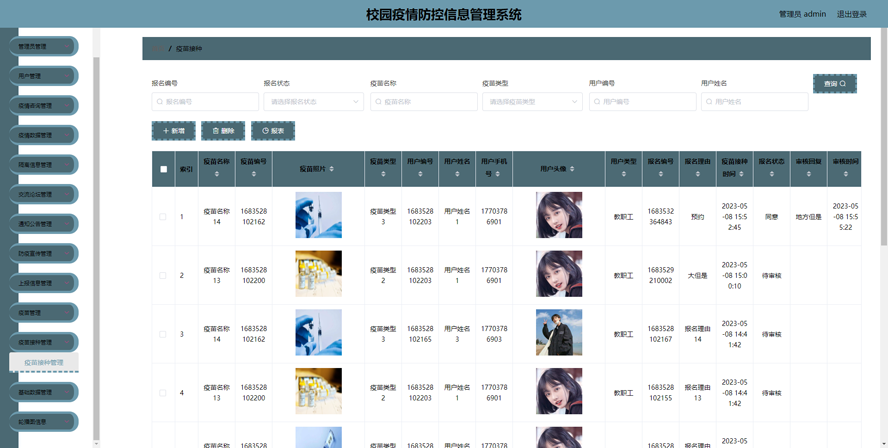
Task: Click sort arrows beside 疫苗照片 header
Action: pyautogui.click(x=332, y=169)
